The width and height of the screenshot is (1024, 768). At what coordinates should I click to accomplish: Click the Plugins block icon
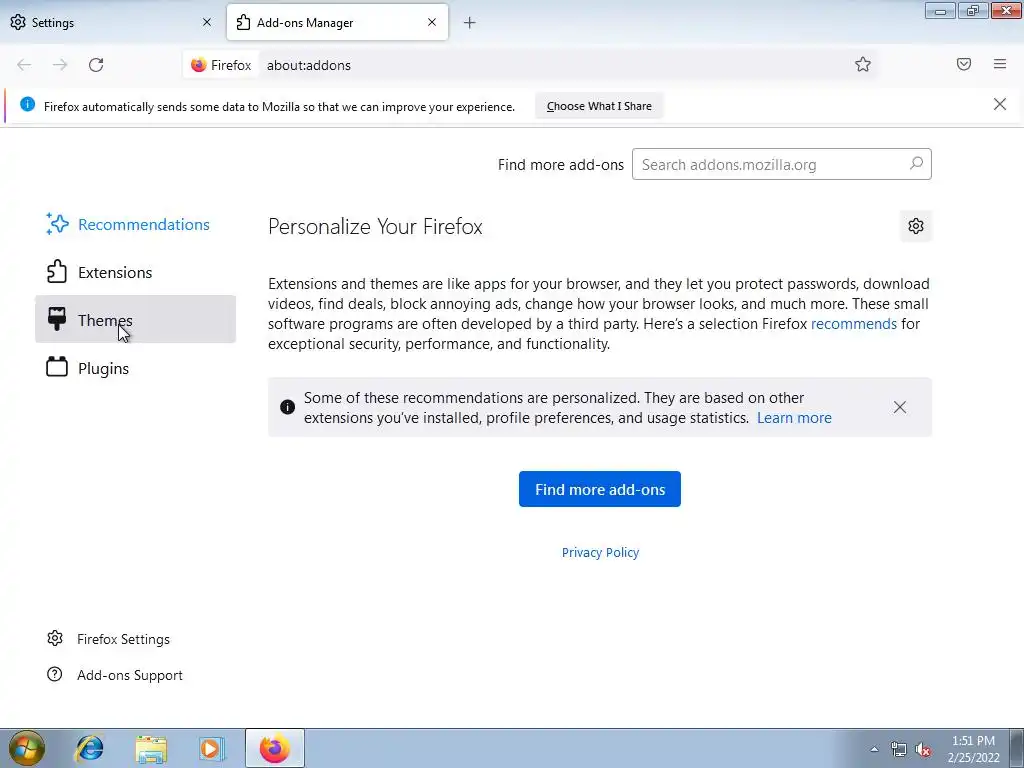pyautogui.click(x=57, y=367)
